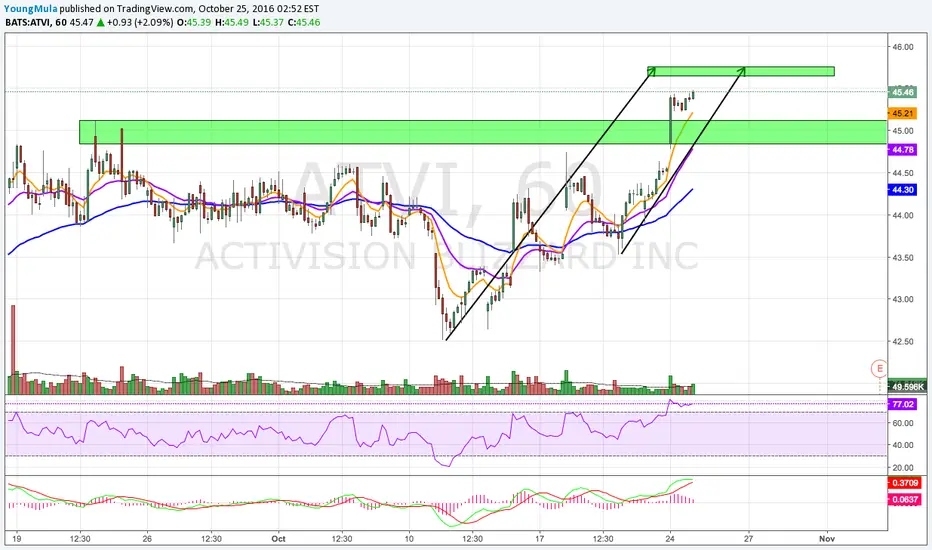Click the purple 44.78 moving average label
Viewport: 932px width, 550px height.
tap(902, 150)
